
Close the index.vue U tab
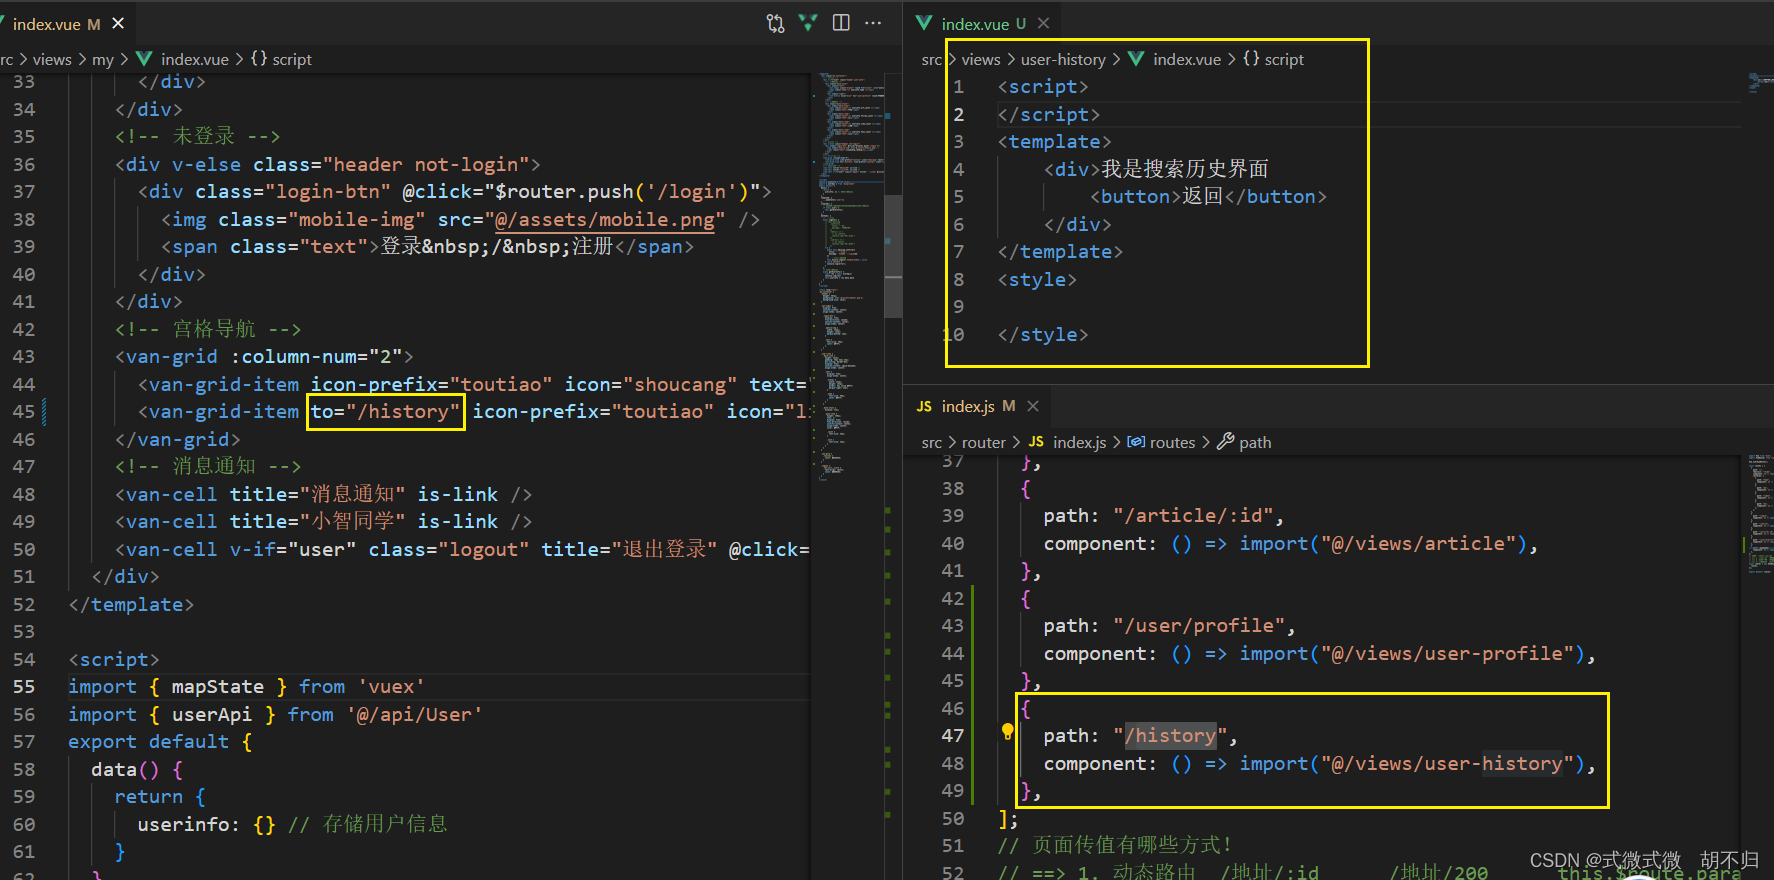click(x=1043, y=23)
